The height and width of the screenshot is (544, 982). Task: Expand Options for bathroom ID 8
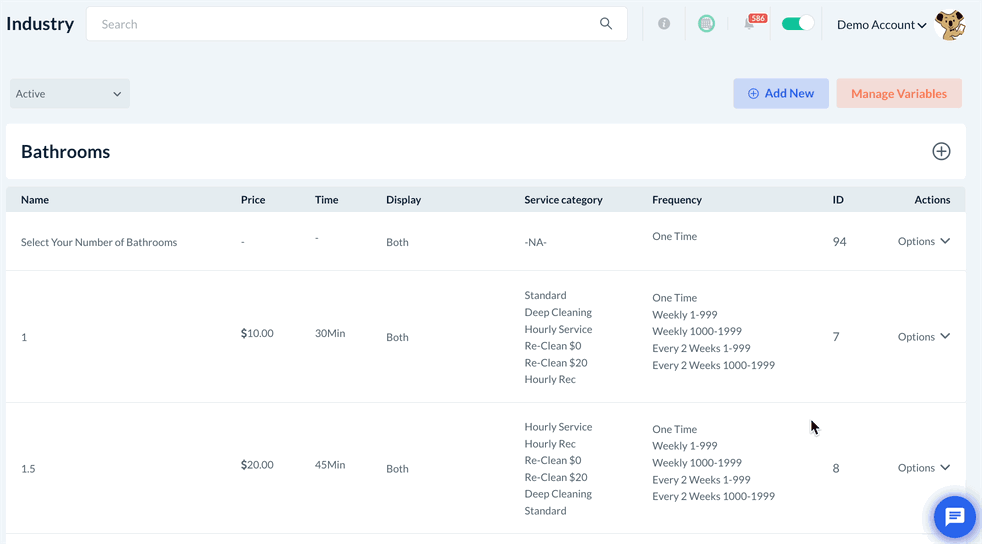923,468
